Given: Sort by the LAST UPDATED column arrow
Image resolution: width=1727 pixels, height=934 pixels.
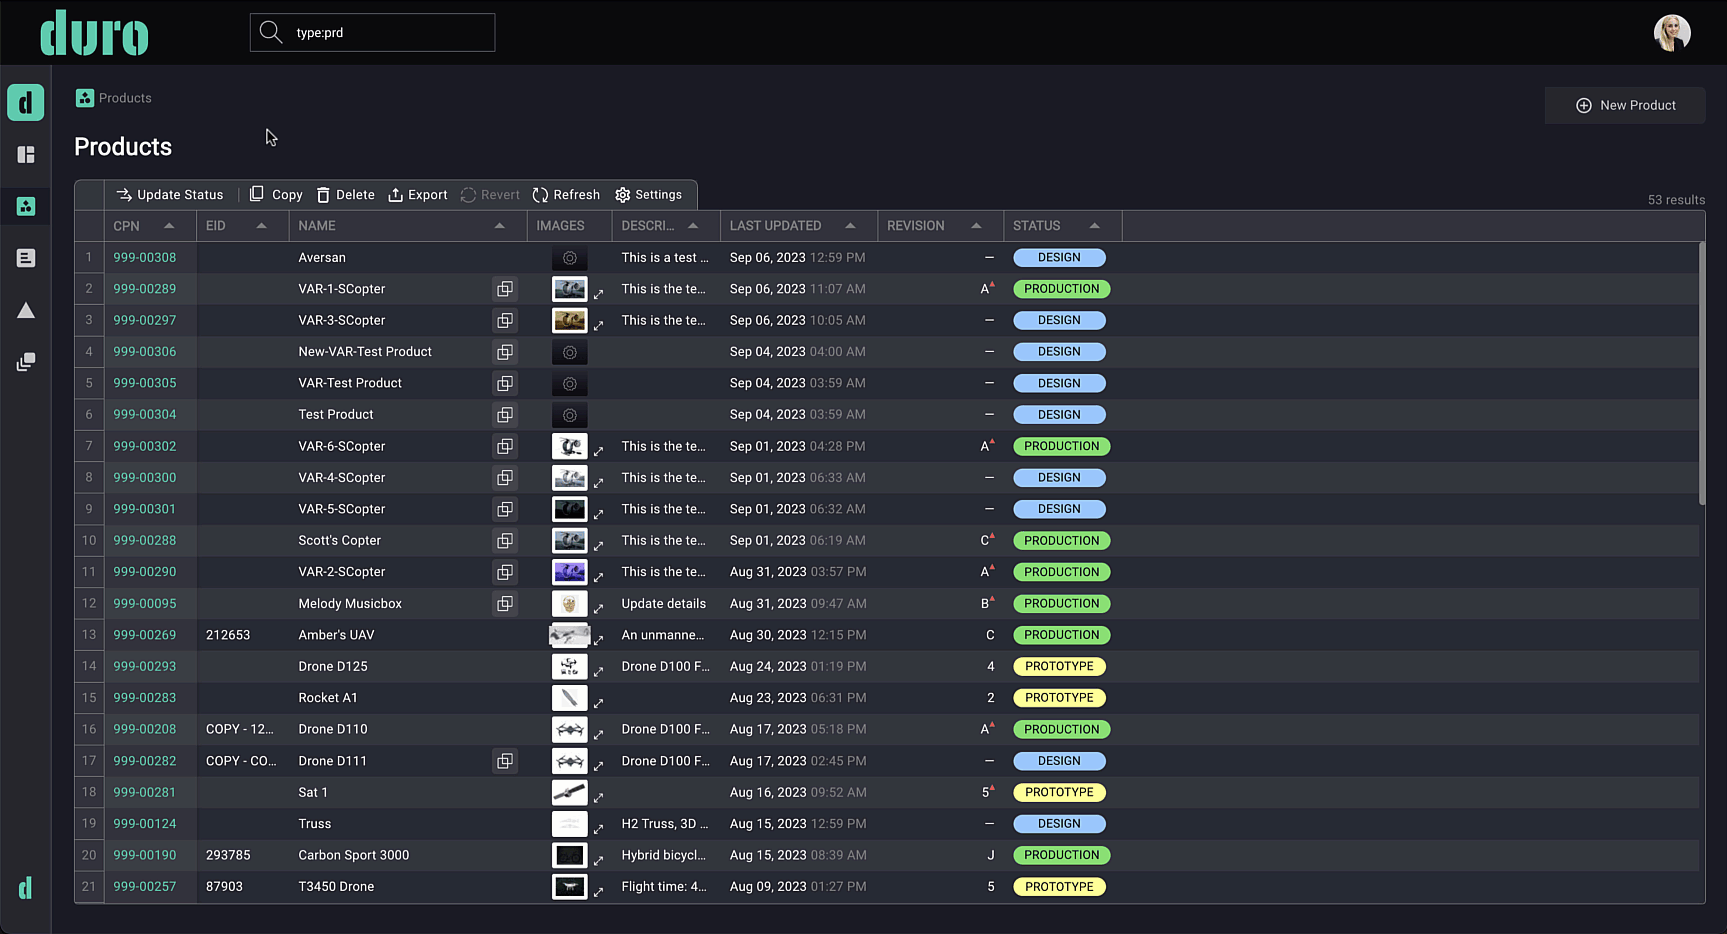Looking at the screenshot, I should 851,226.
